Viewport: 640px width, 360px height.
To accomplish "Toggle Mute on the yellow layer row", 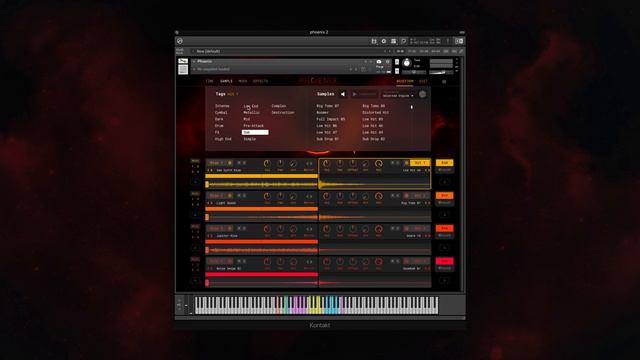I will point(195,161).
